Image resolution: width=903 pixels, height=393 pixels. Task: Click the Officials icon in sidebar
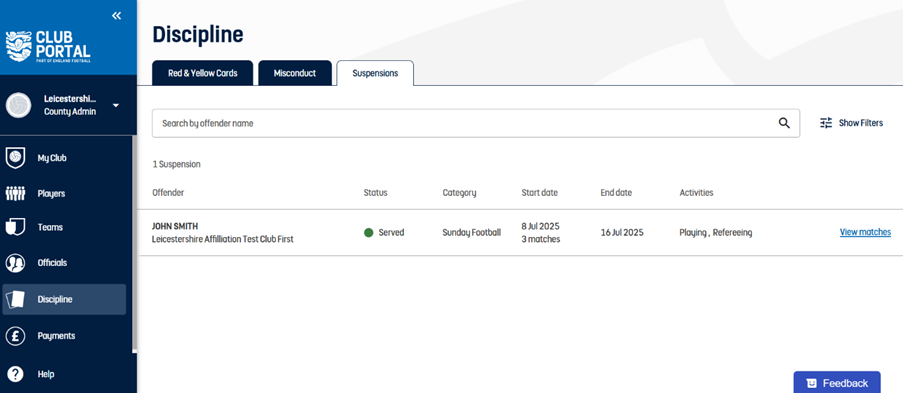click(x=15, y=263)
